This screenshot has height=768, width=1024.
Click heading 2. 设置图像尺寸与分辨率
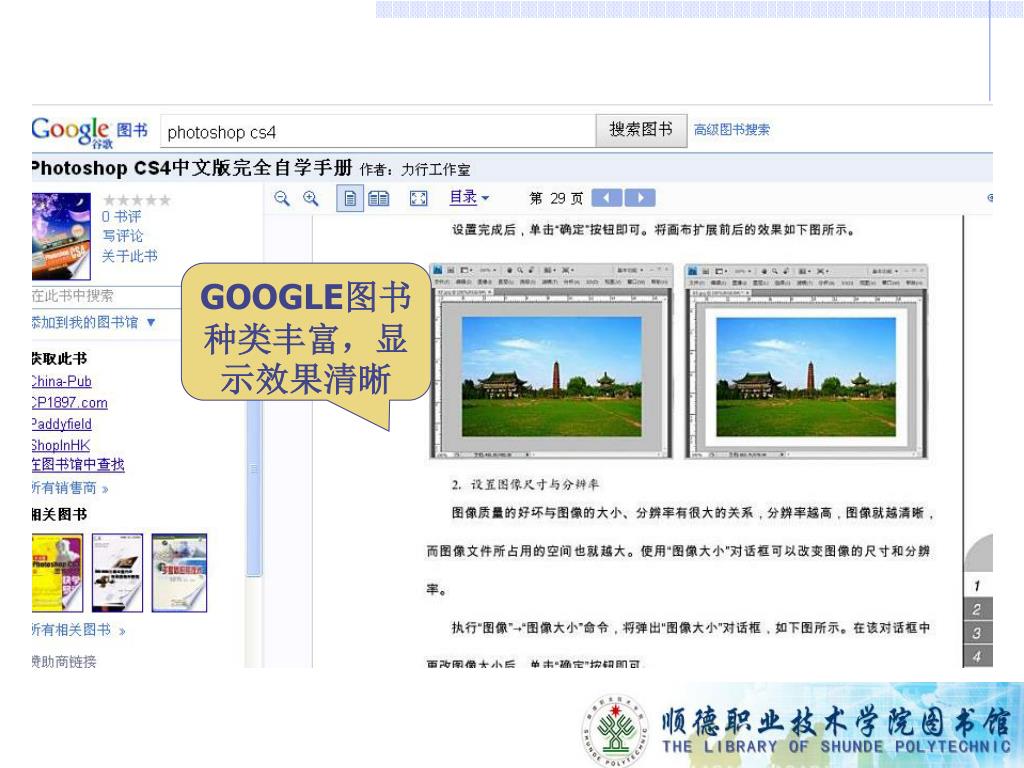point(525,485)
